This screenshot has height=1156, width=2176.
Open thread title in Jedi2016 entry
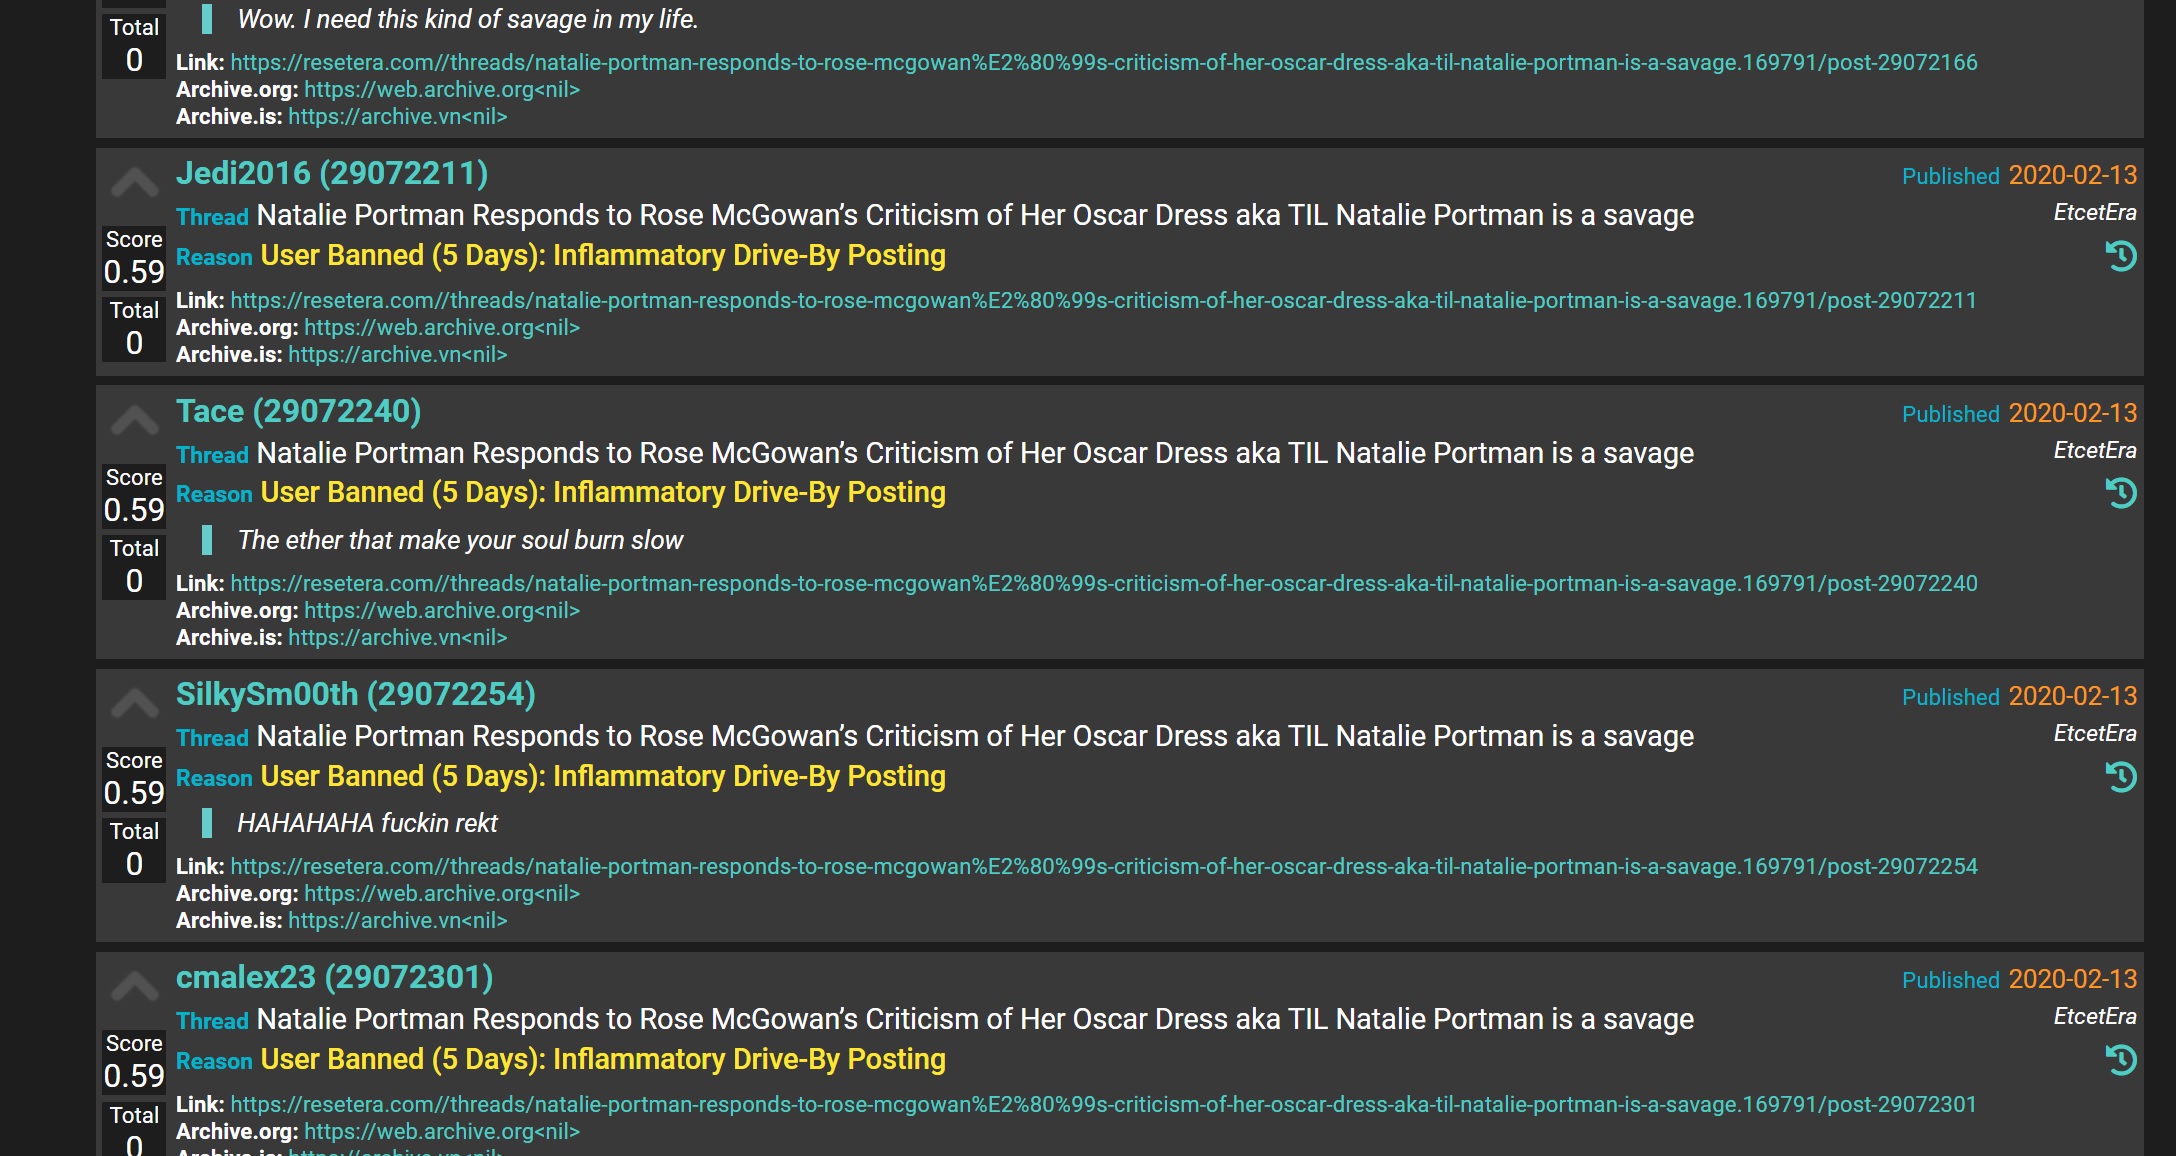(x=975, y=215)
